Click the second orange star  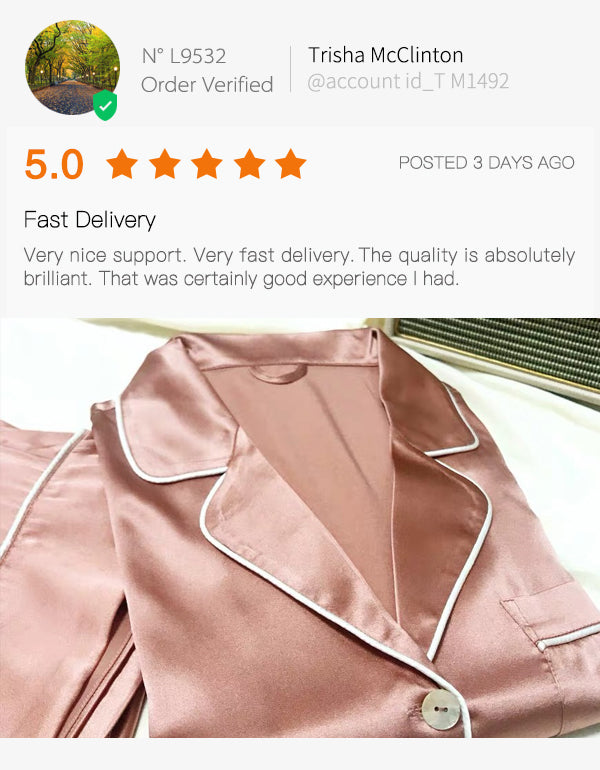pos(164,164)
